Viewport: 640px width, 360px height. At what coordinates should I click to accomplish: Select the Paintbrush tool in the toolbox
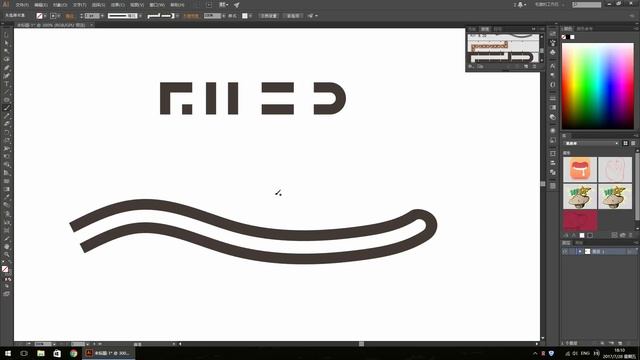point(6,108)
